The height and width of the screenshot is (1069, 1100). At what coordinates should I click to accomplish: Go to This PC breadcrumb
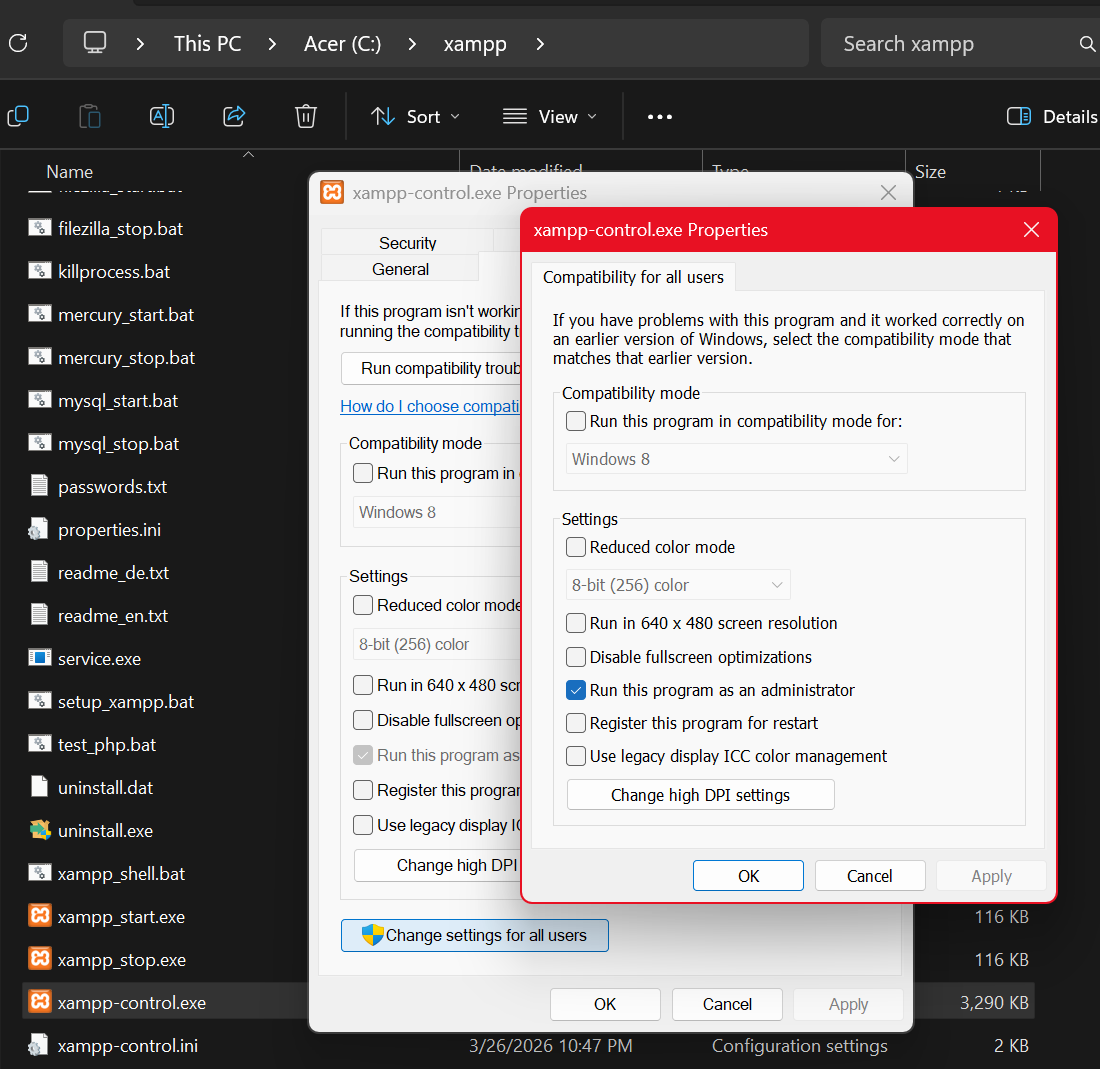click(x=208, y=43)
